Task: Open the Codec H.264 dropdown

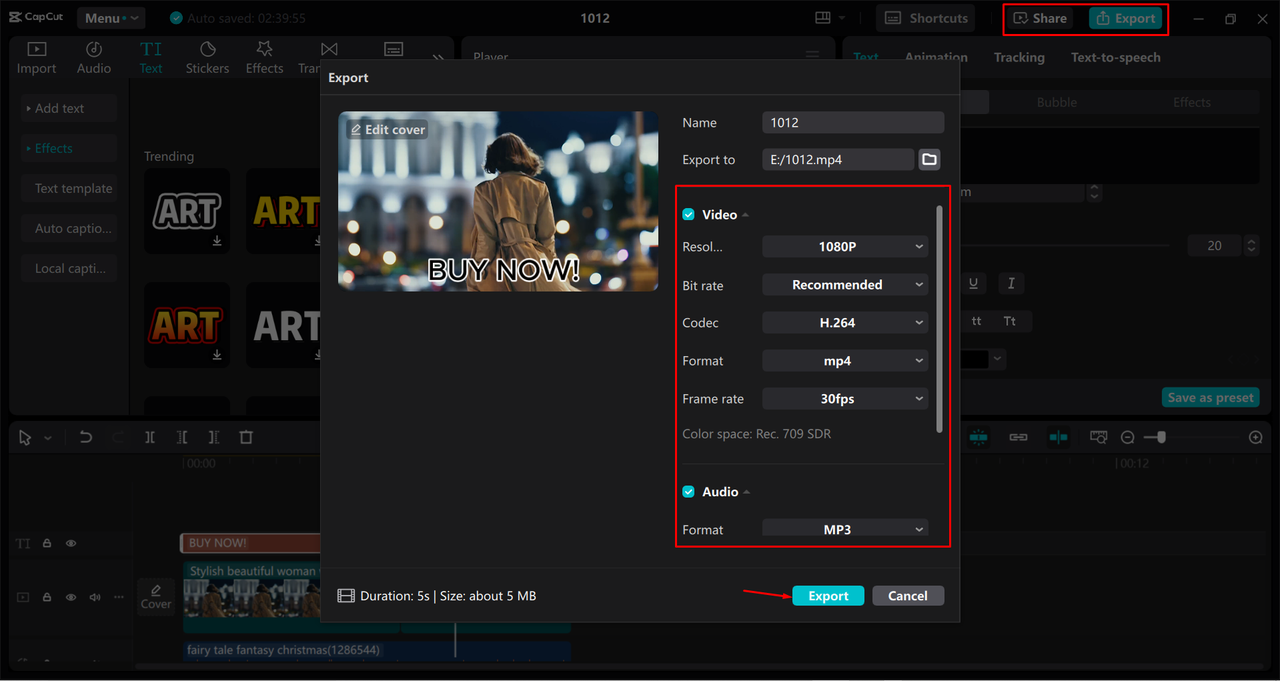Action: point(845,323)
